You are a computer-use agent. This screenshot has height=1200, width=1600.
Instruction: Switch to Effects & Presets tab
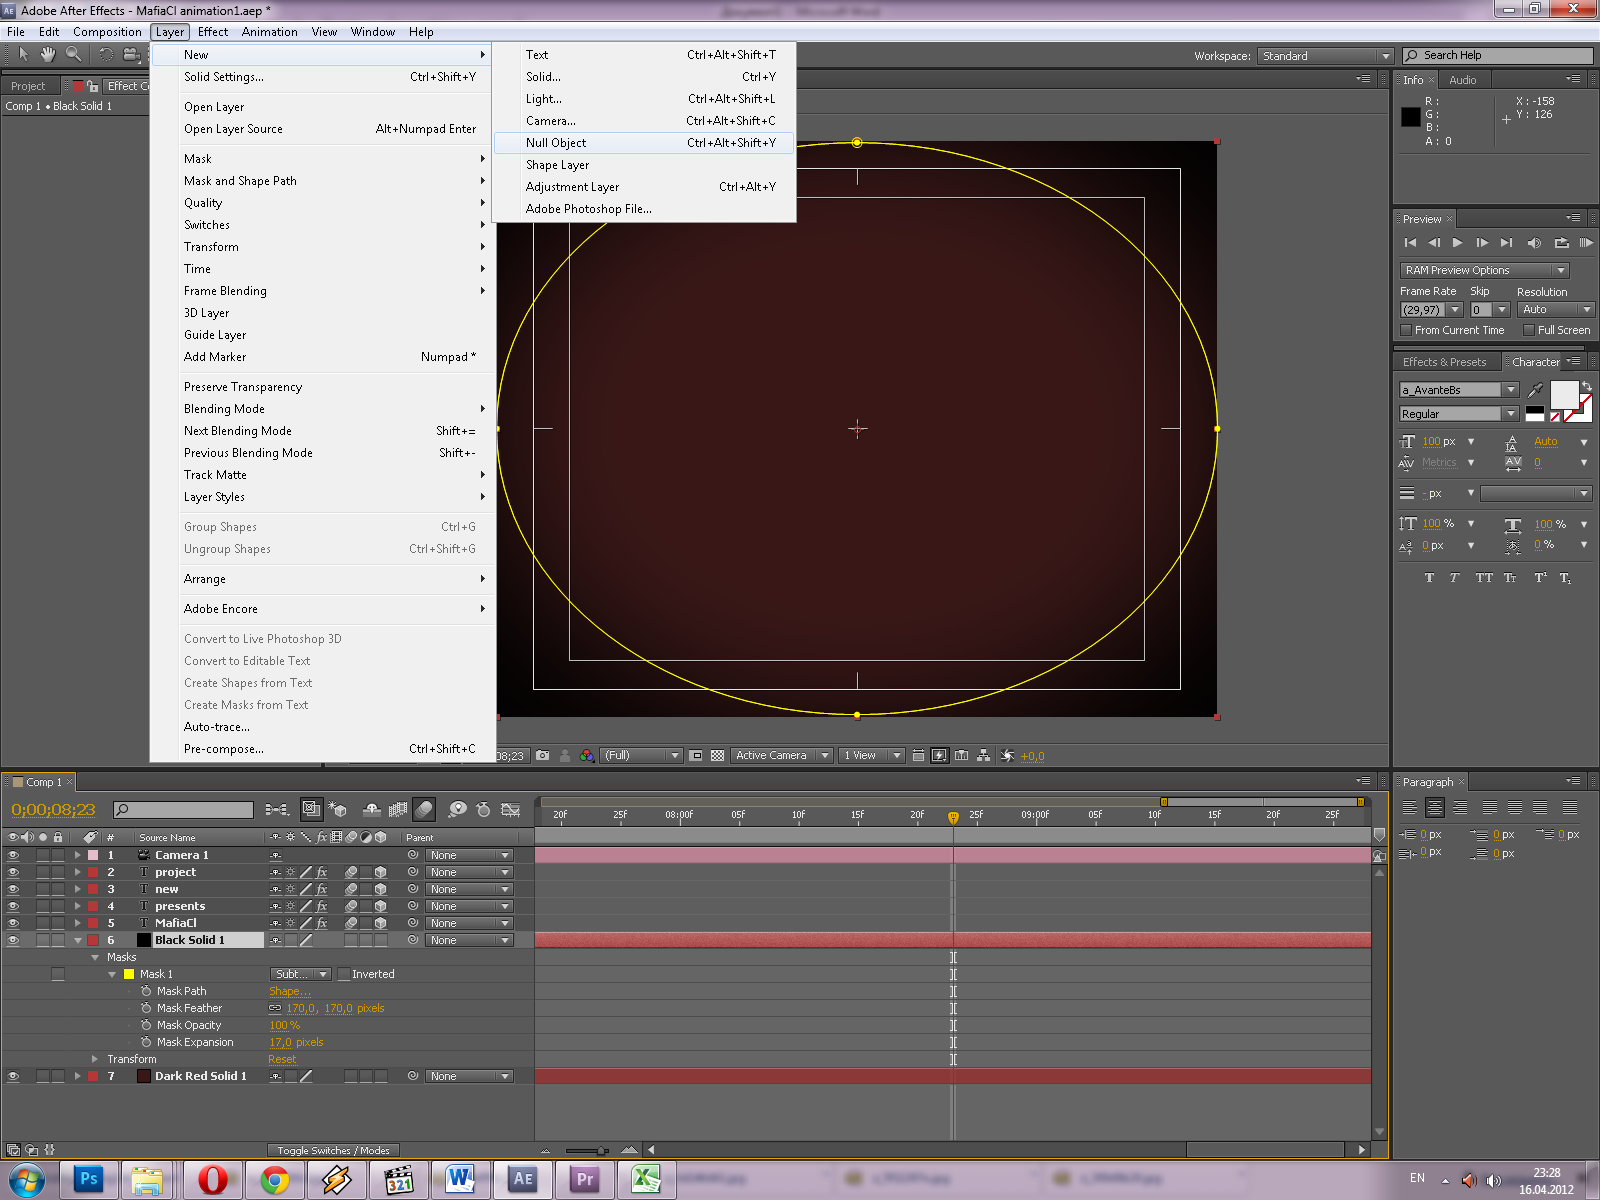tap(1444, 362)
